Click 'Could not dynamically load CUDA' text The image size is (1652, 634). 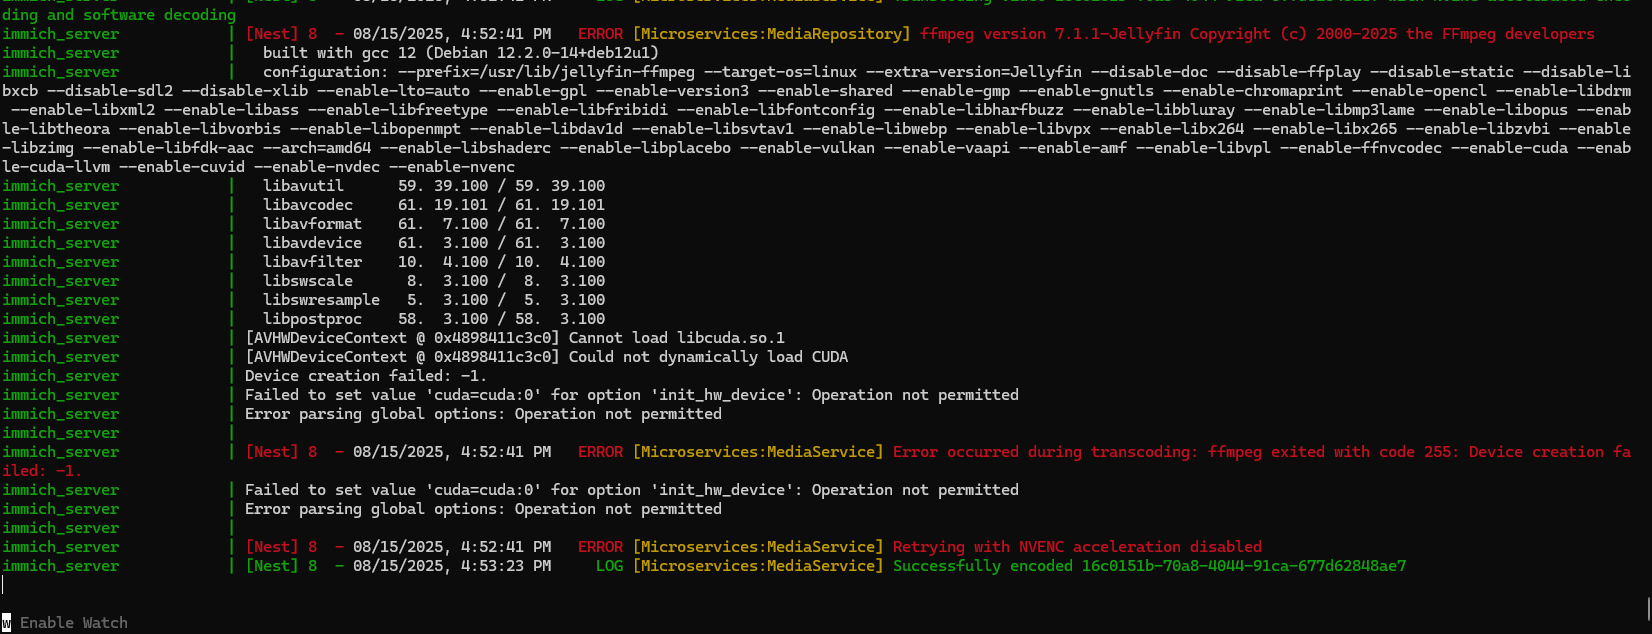coord(708,357)
